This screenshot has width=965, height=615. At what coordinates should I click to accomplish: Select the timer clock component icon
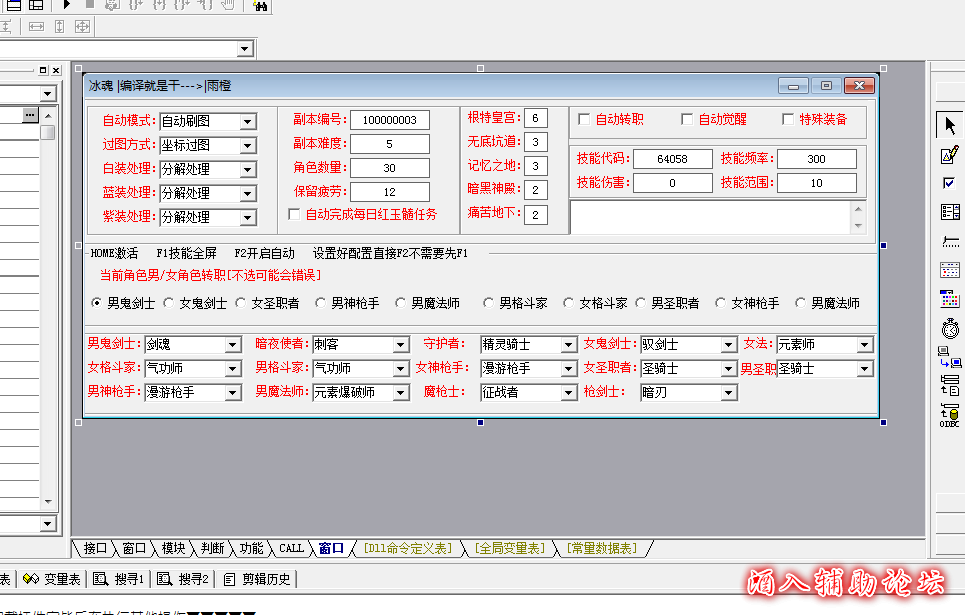coord(949,329)
